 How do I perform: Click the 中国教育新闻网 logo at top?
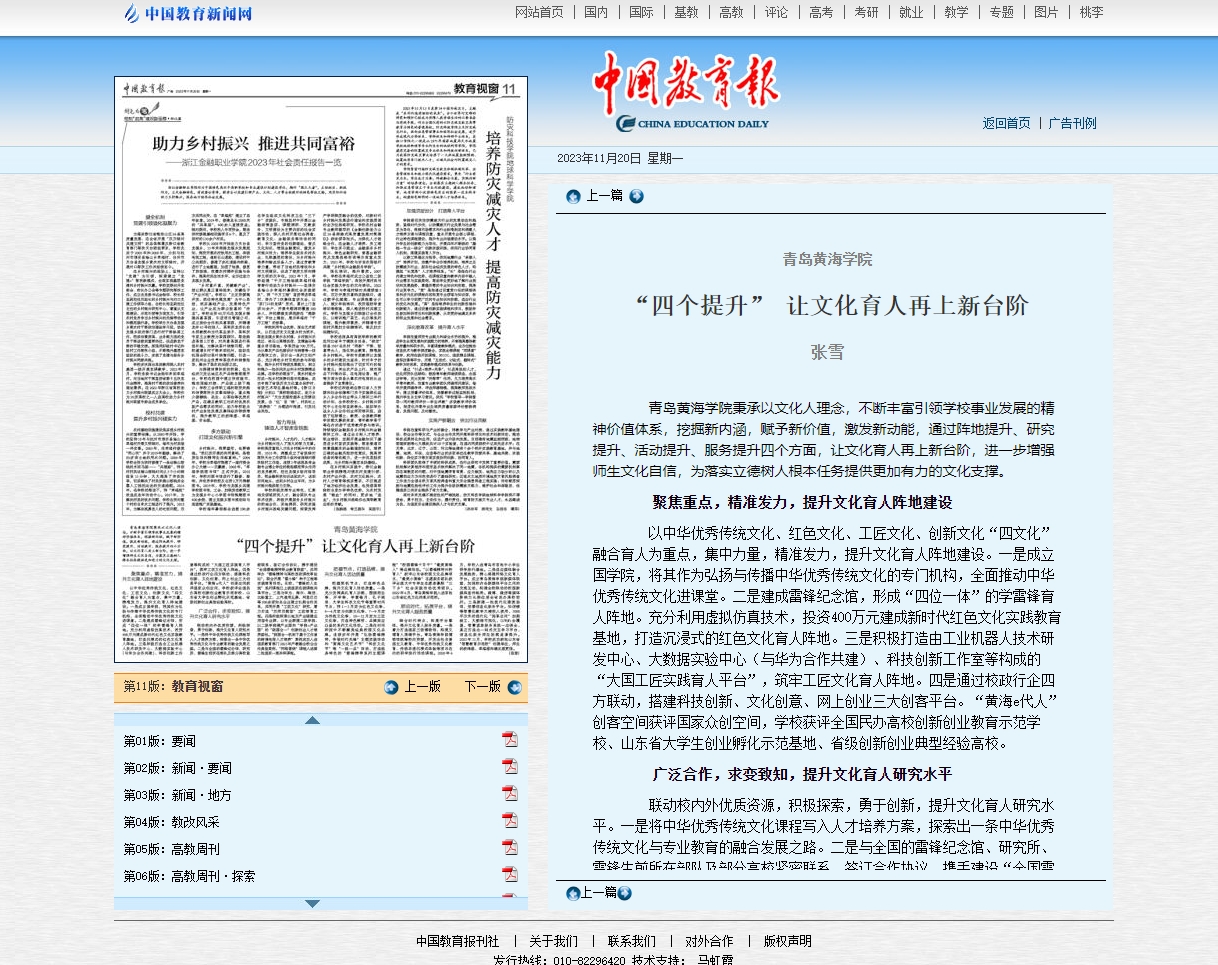pyautogui.click(x=188, y=13)
